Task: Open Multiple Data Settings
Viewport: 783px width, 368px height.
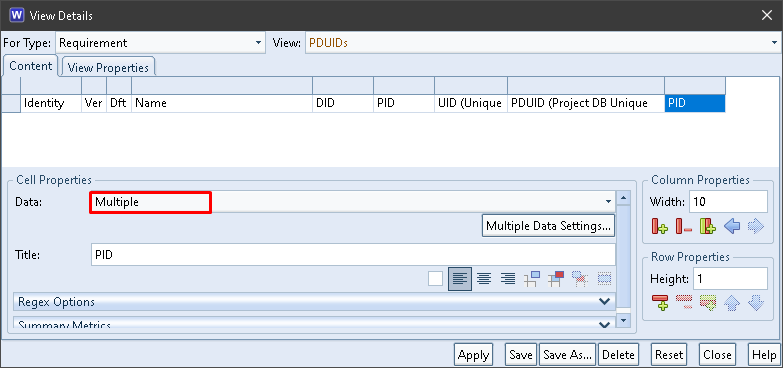Action: click(x=548, y=226)
